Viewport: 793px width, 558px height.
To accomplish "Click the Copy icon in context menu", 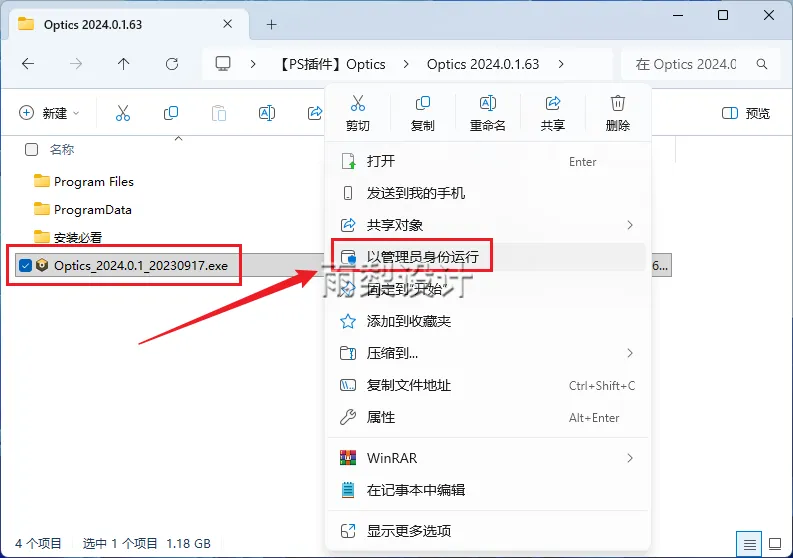I will tap(422, 103).
